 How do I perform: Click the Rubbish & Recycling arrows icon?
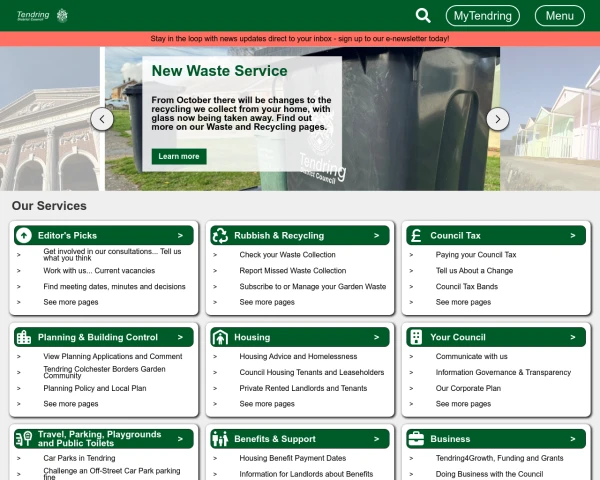(220, 235)
